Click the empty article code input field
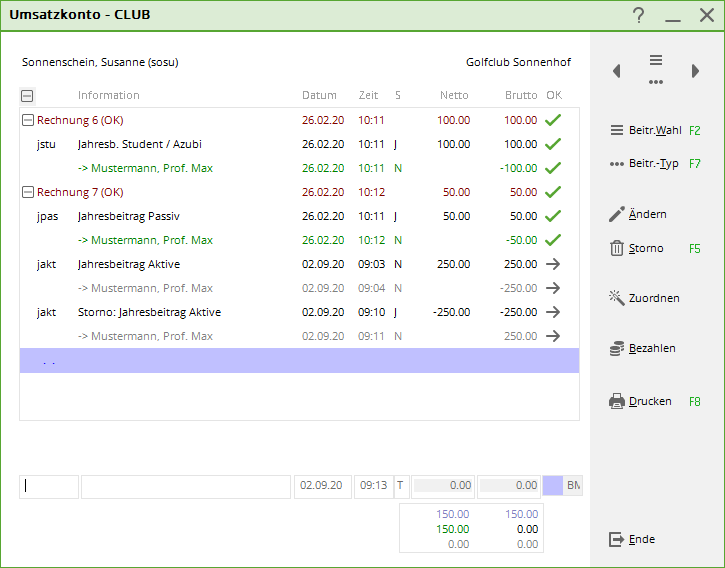The width and height of the screenshot is (725, 568). pos(49,486)
